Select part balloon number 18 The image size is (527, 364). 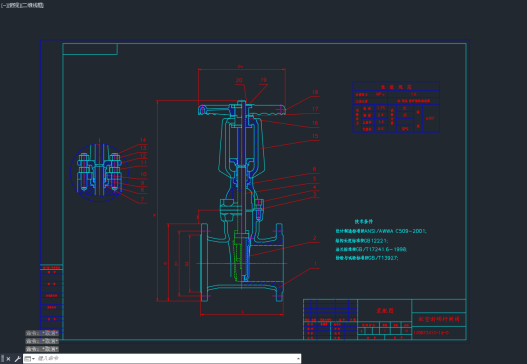(x=315, y=92)
